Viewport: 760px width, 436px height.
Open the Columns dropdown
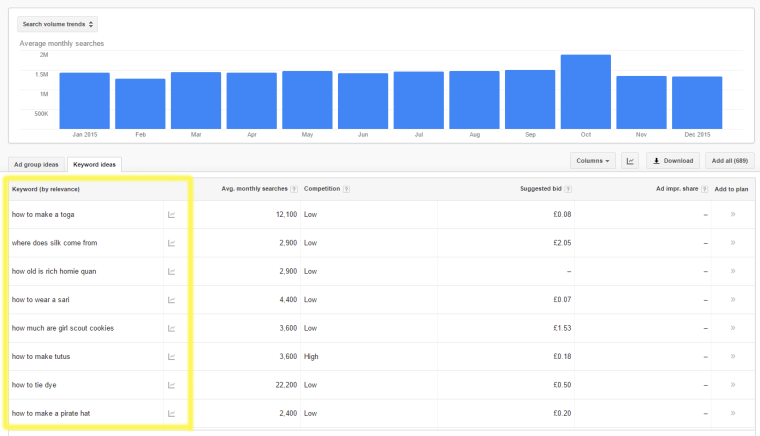tap(593, 161)
